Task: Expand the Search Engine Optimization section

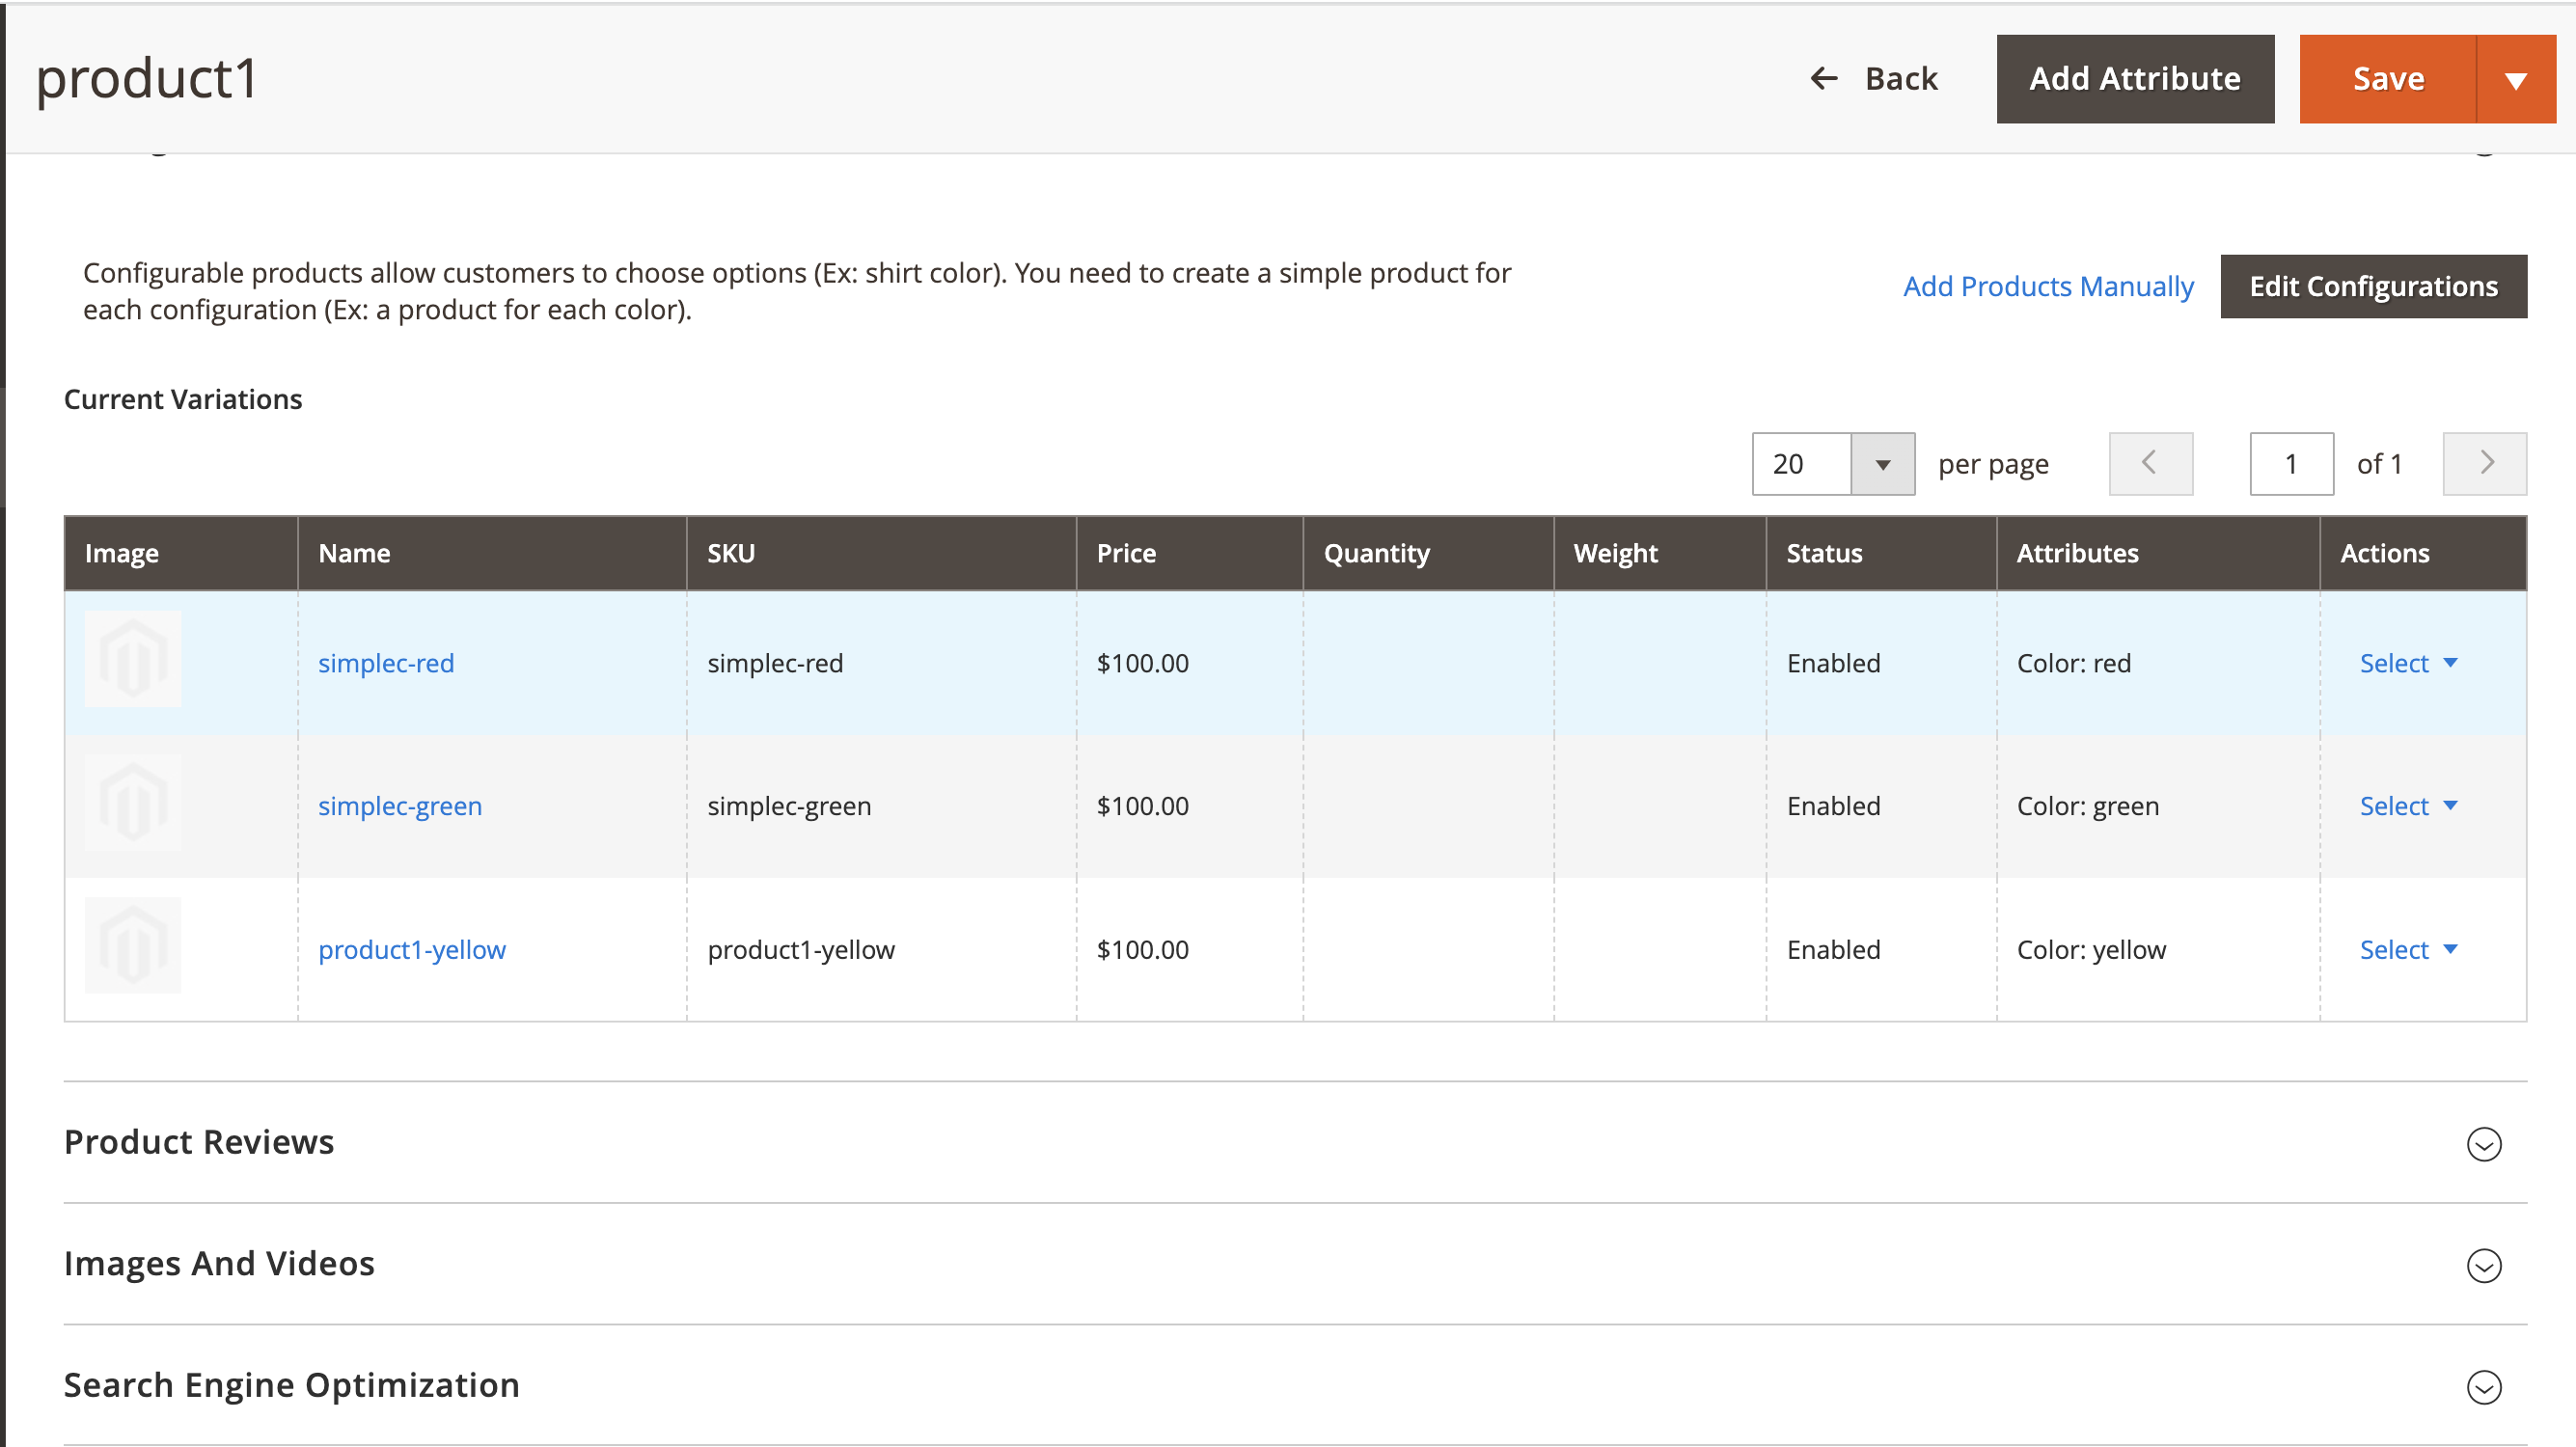Action: tap(2484, 1388)
